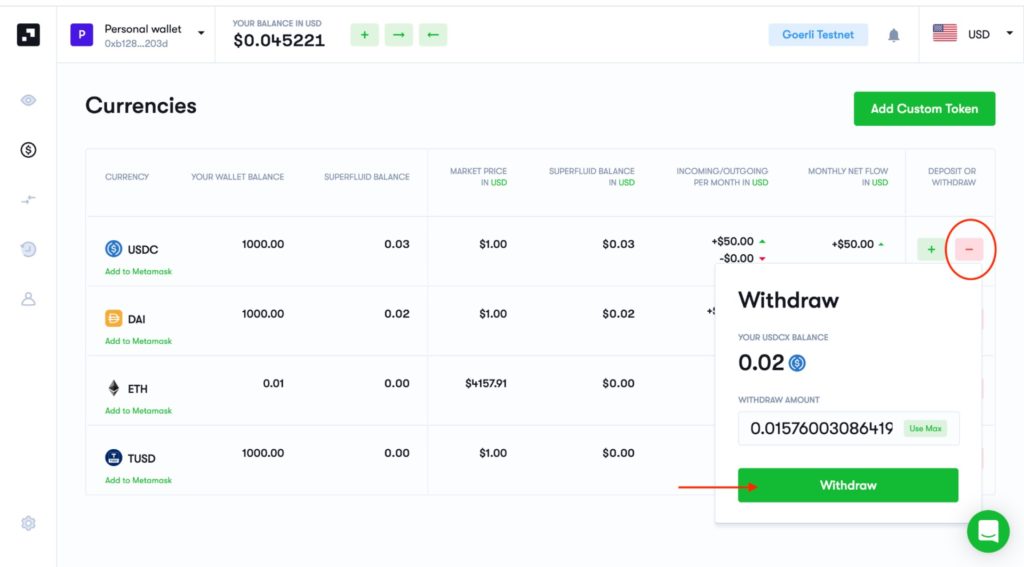The height and width of the screenshot is (567, 1024).
Task: Click the INCOMING/OUTGOING PER MONTH column header
Action: [722, 177]
